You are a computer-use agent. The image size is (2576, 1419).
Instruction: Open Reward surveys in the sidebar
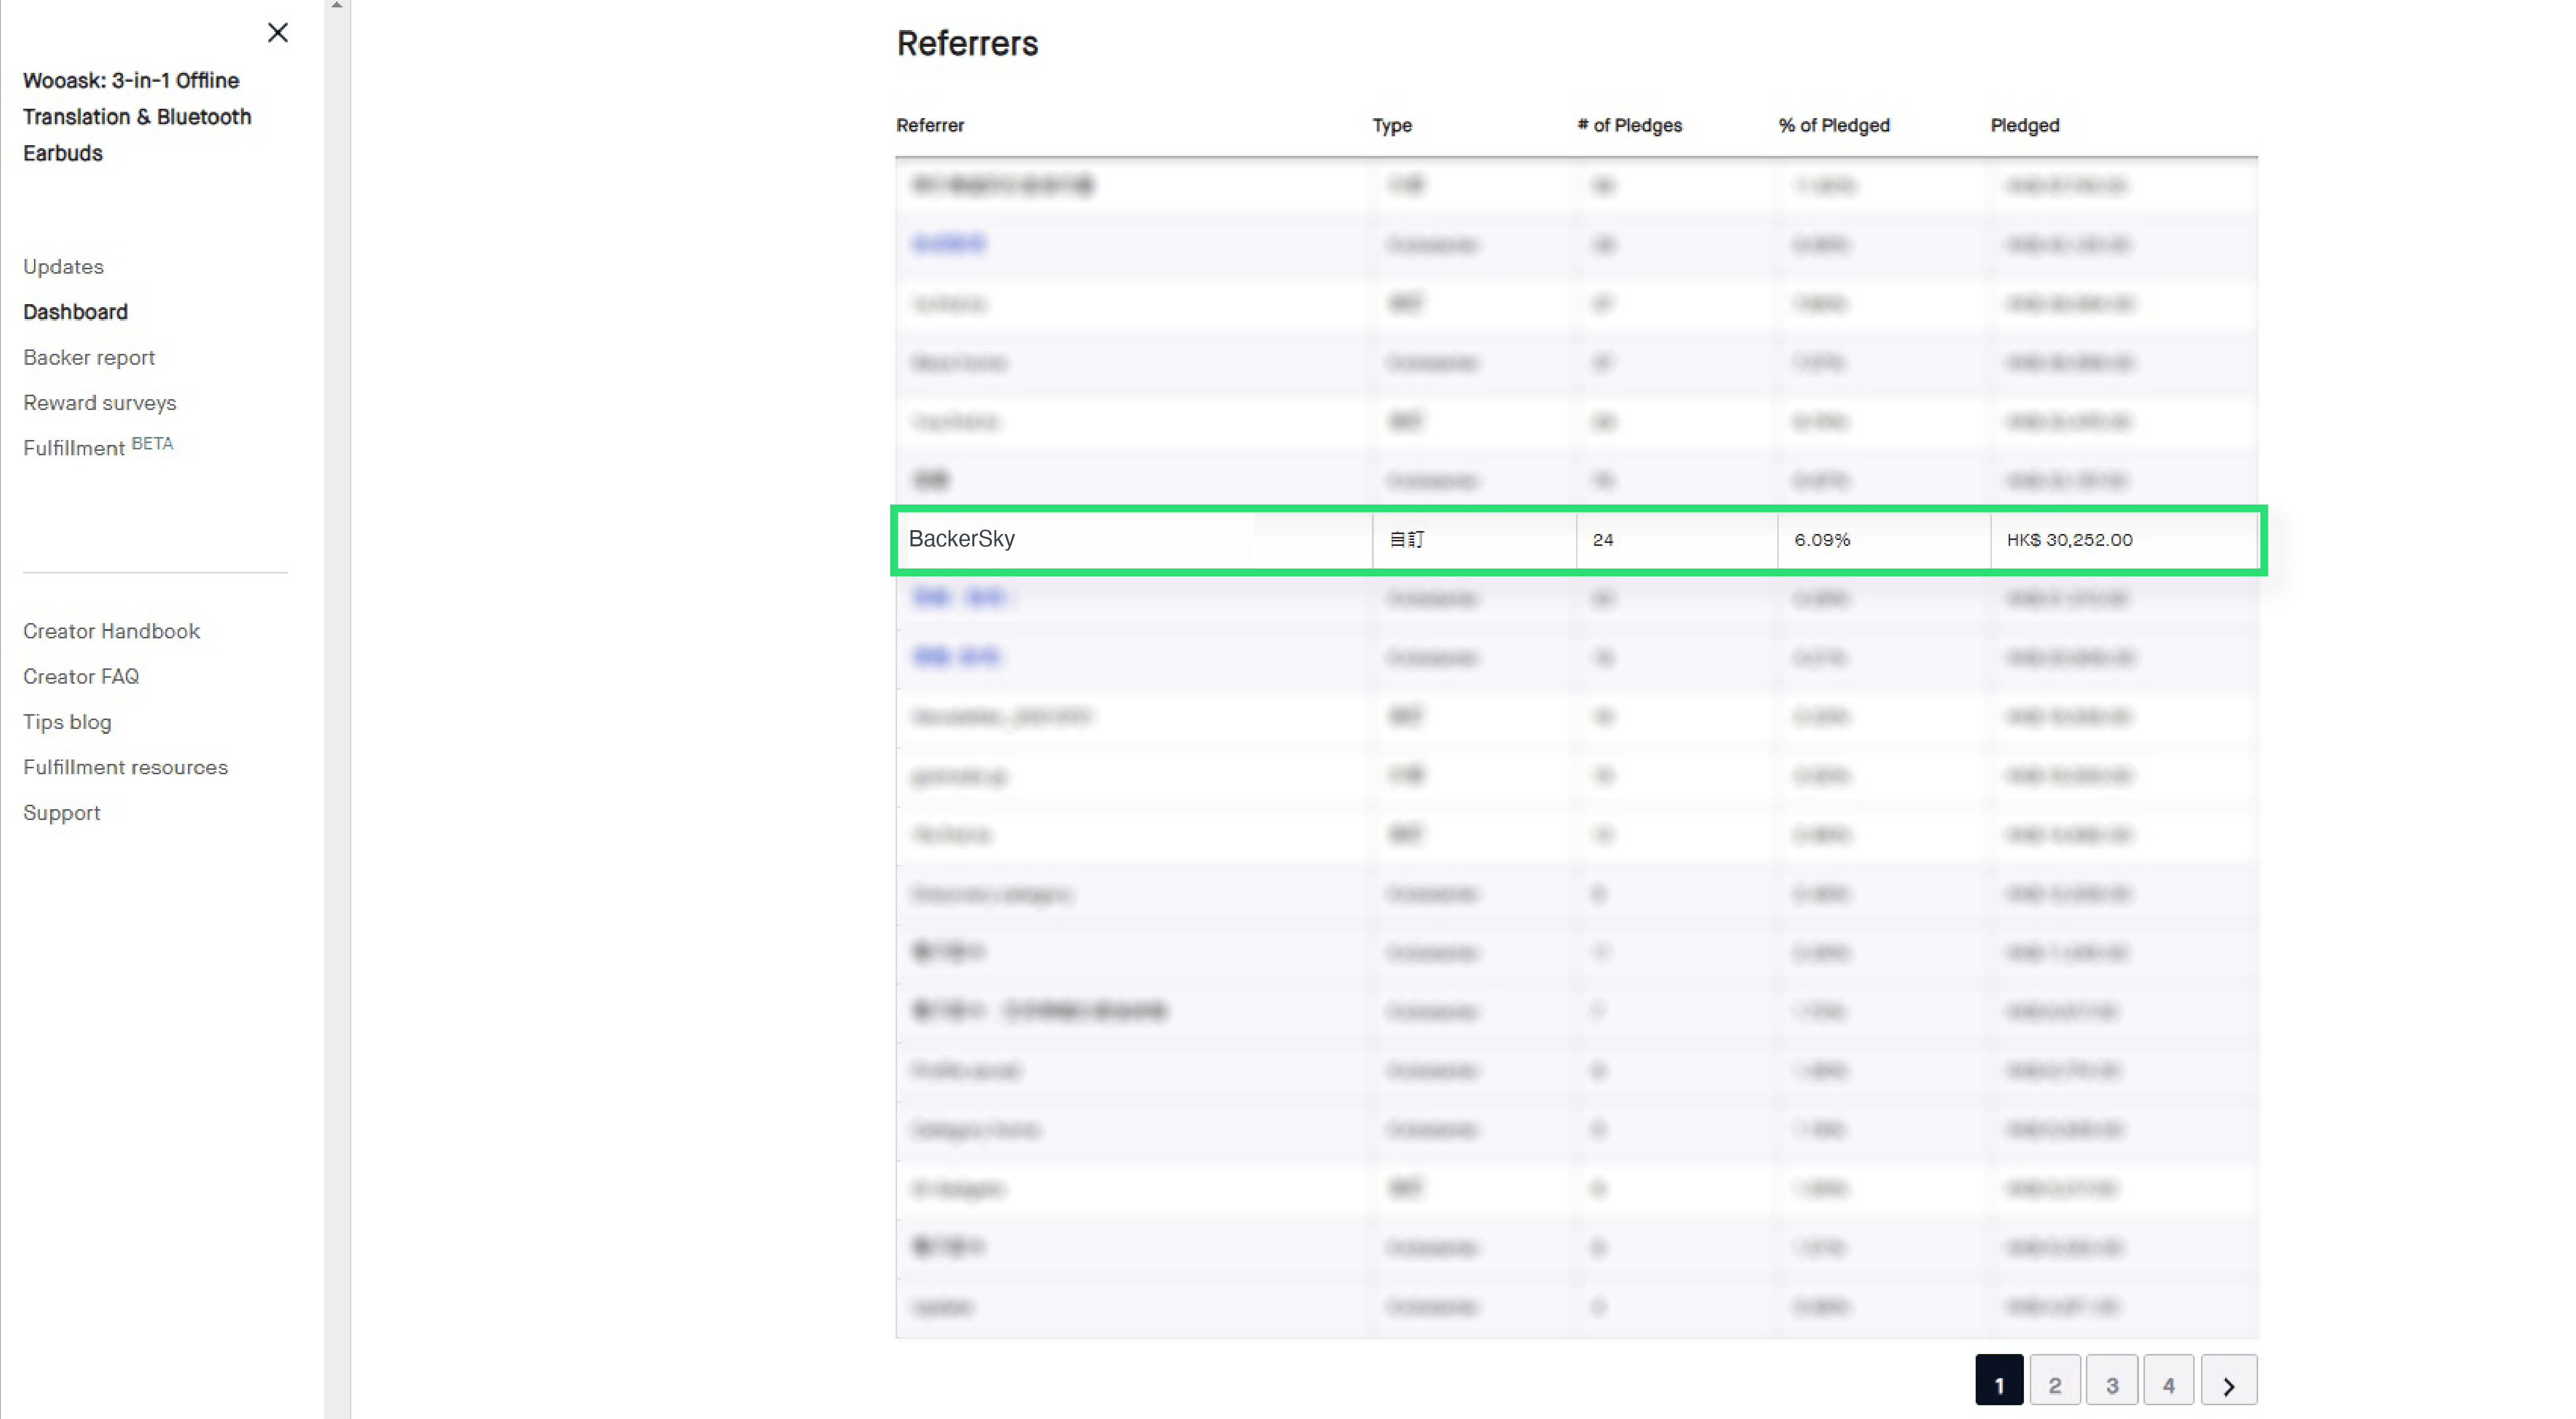[x=100, y=402]
